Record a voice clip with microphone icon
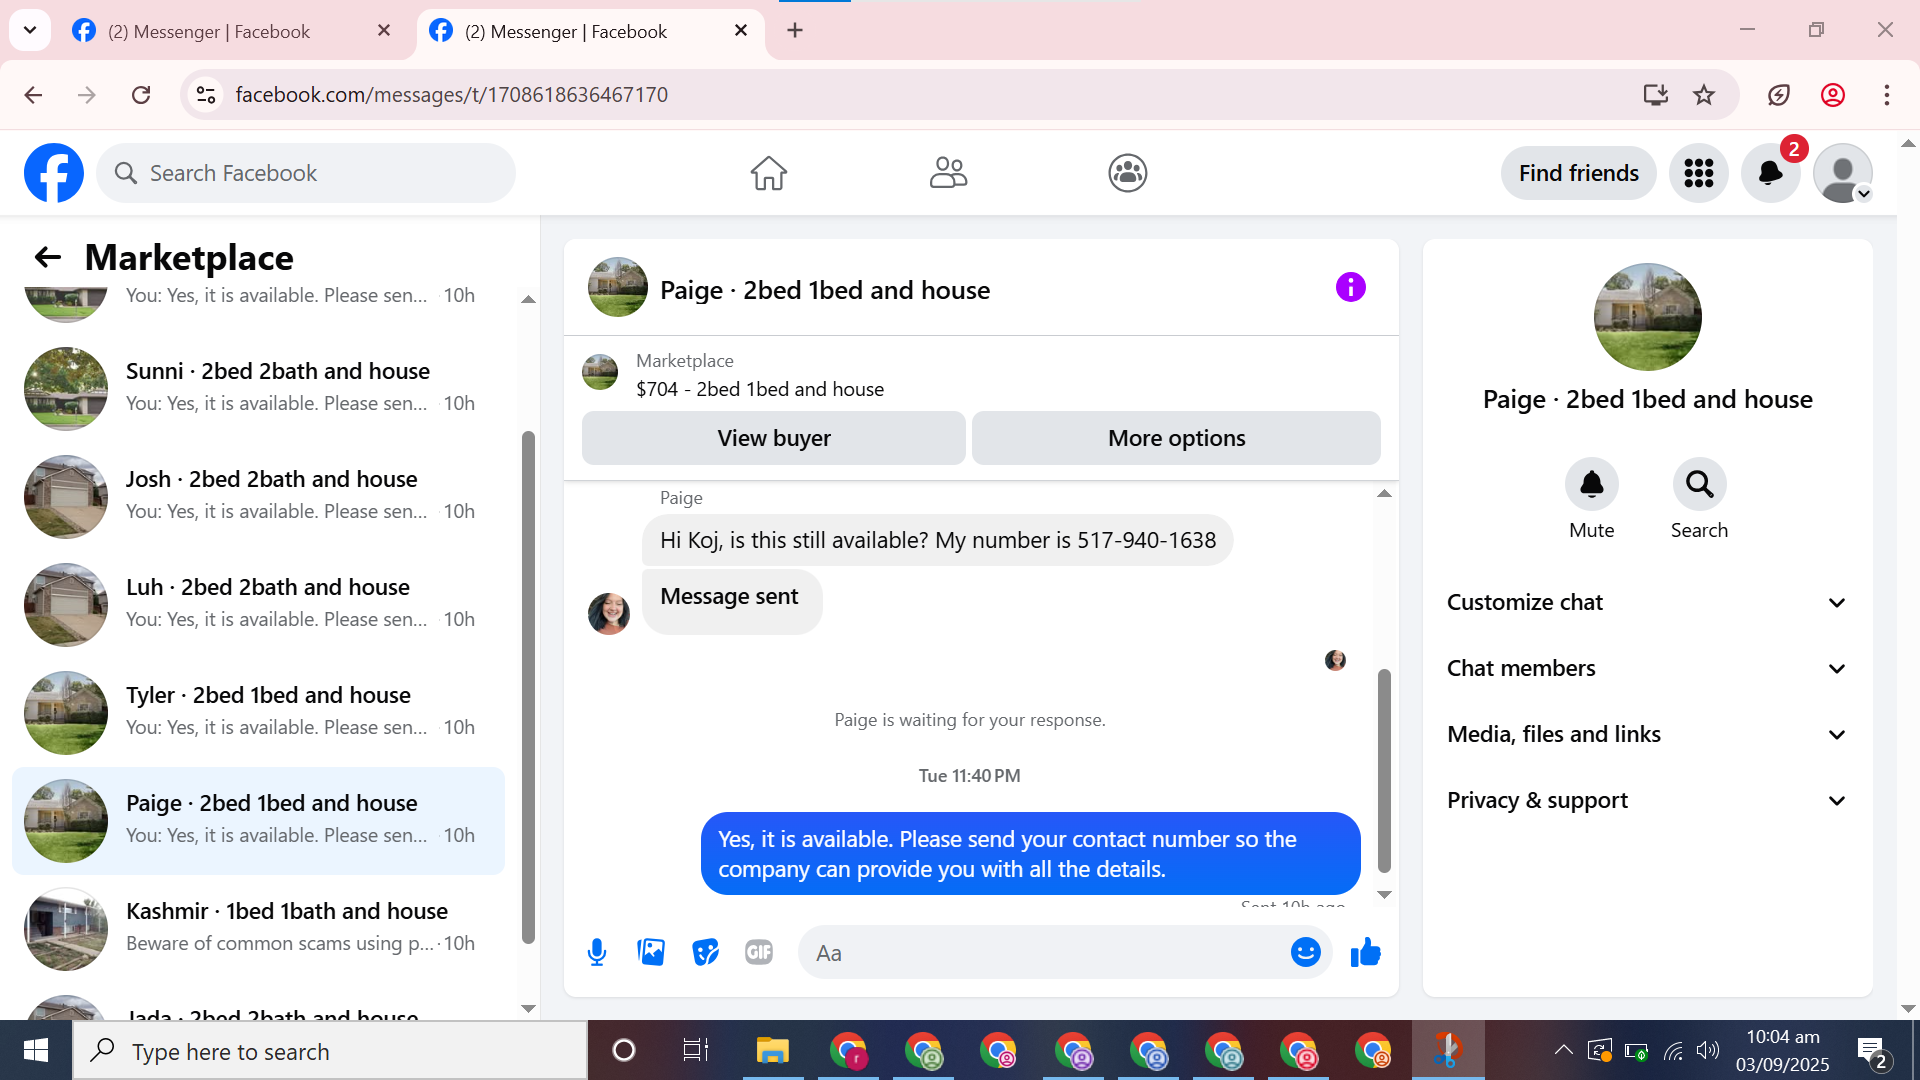This screenshot has width=1920, height=1080. point(597,953)
